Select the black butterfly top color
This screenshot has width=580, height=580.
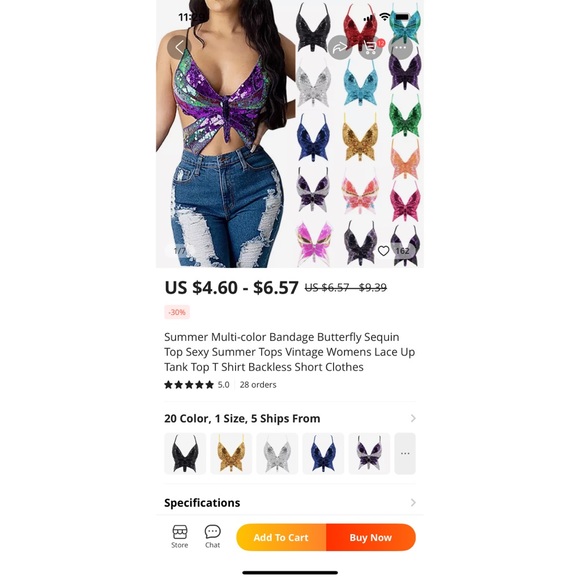pos(185,453)
